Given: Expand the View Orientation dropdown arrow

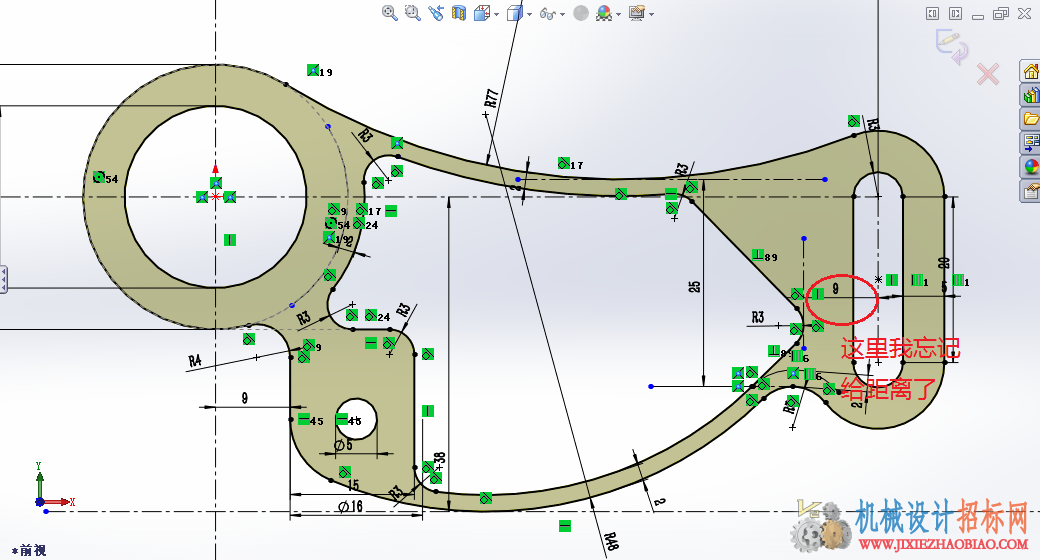Looking at the screenshot, I should click(496, 14).
